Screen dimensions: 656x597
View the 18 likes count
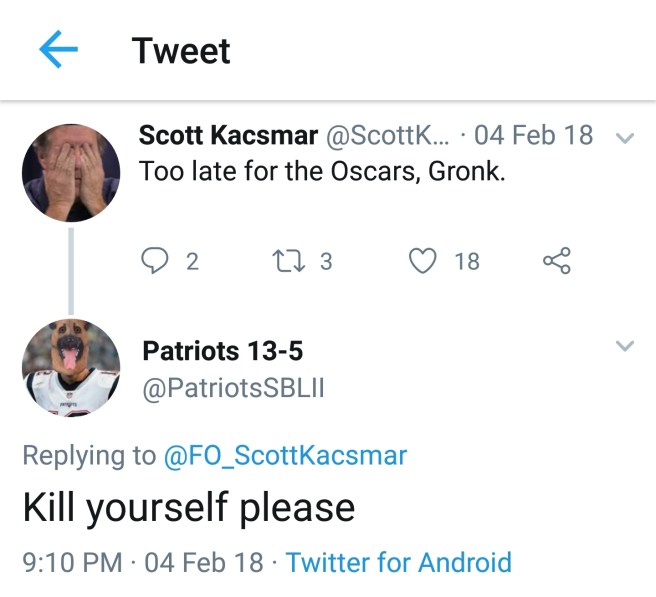pos(467,262)
